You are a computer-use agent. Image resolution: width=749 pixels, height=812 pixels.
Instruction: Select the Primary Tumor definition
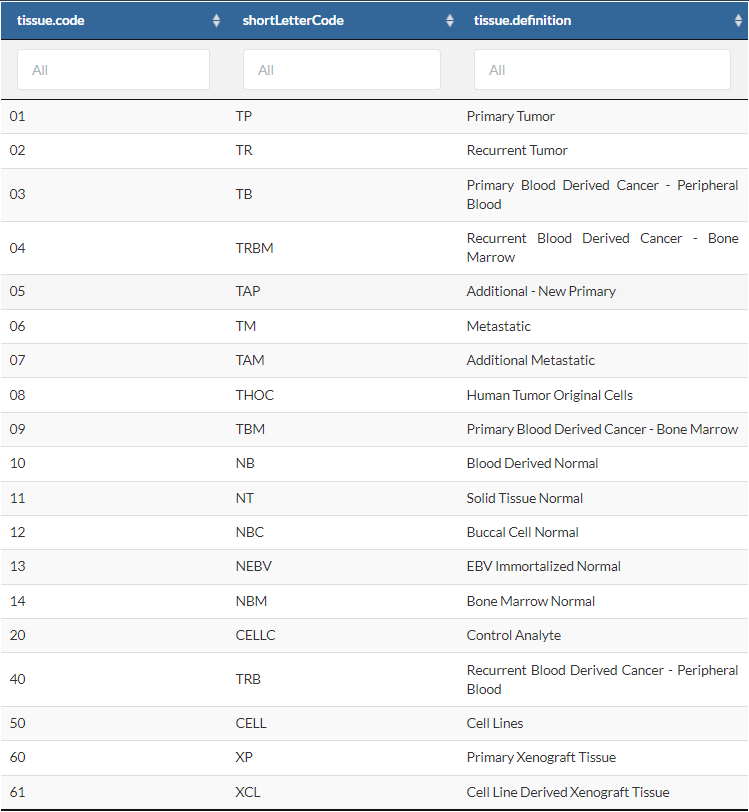(510, 117)
